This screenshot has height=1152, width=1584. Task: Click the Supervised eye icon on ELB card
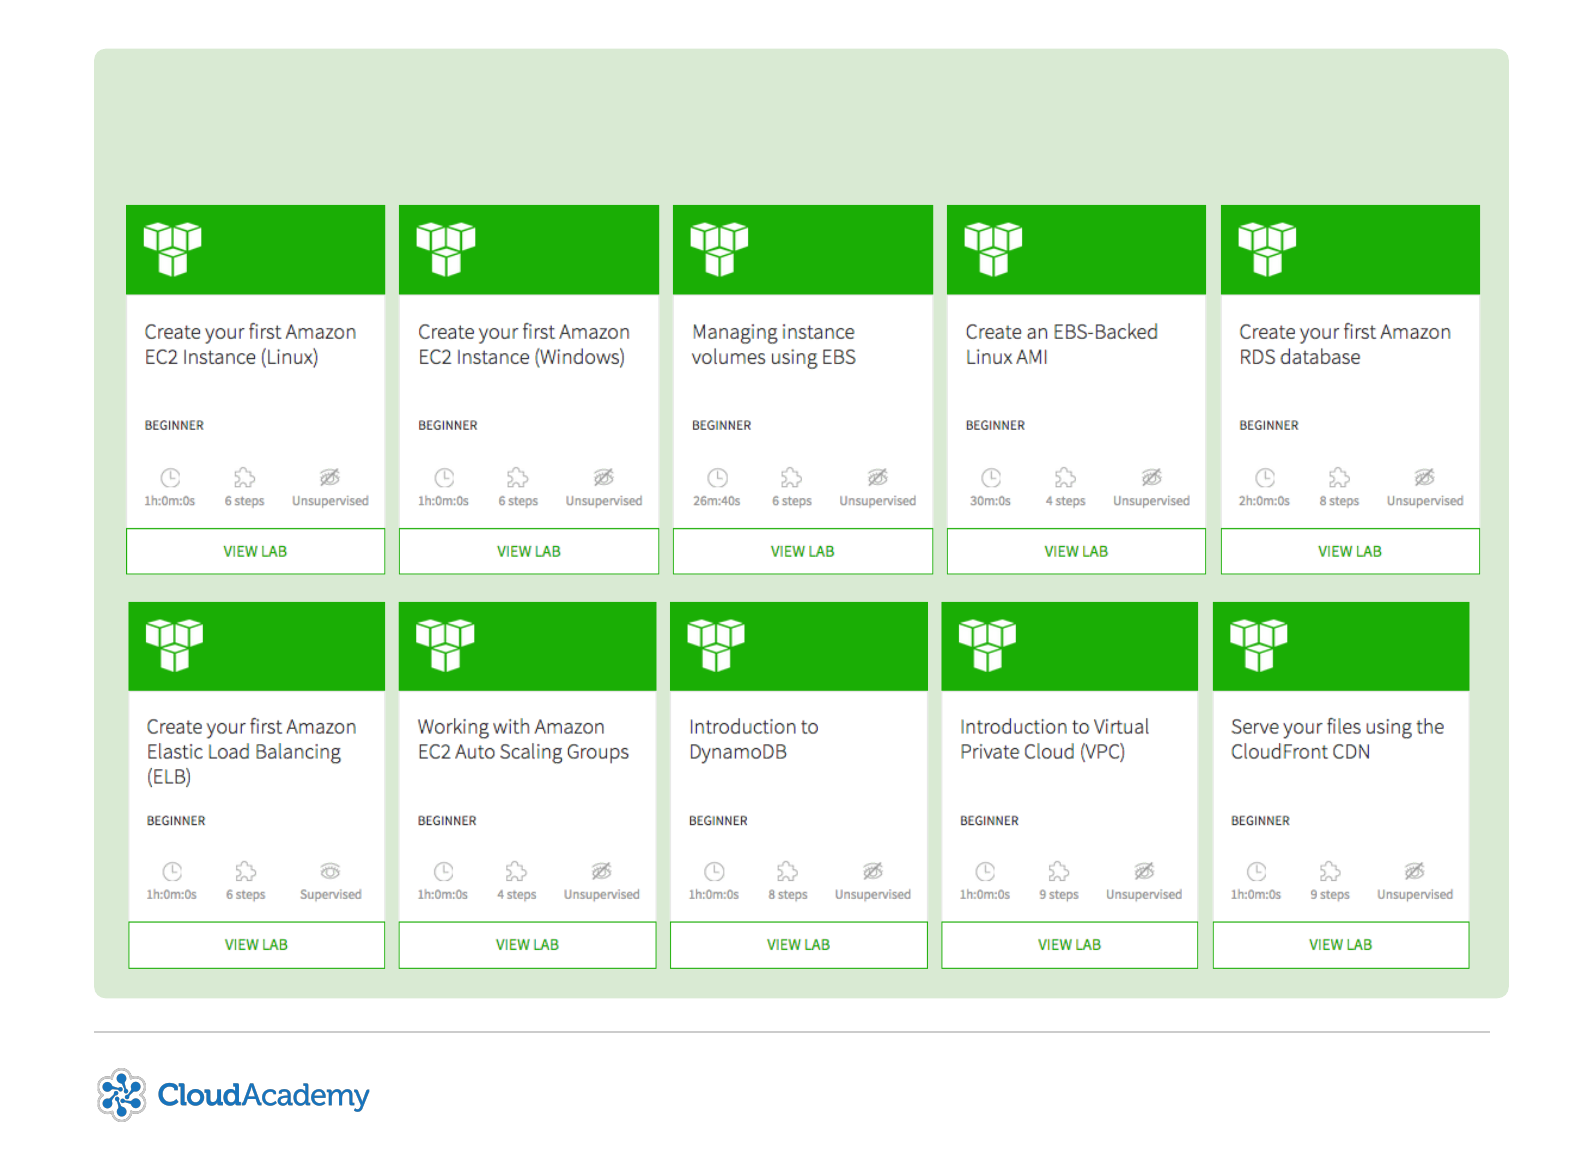(330, 872)
